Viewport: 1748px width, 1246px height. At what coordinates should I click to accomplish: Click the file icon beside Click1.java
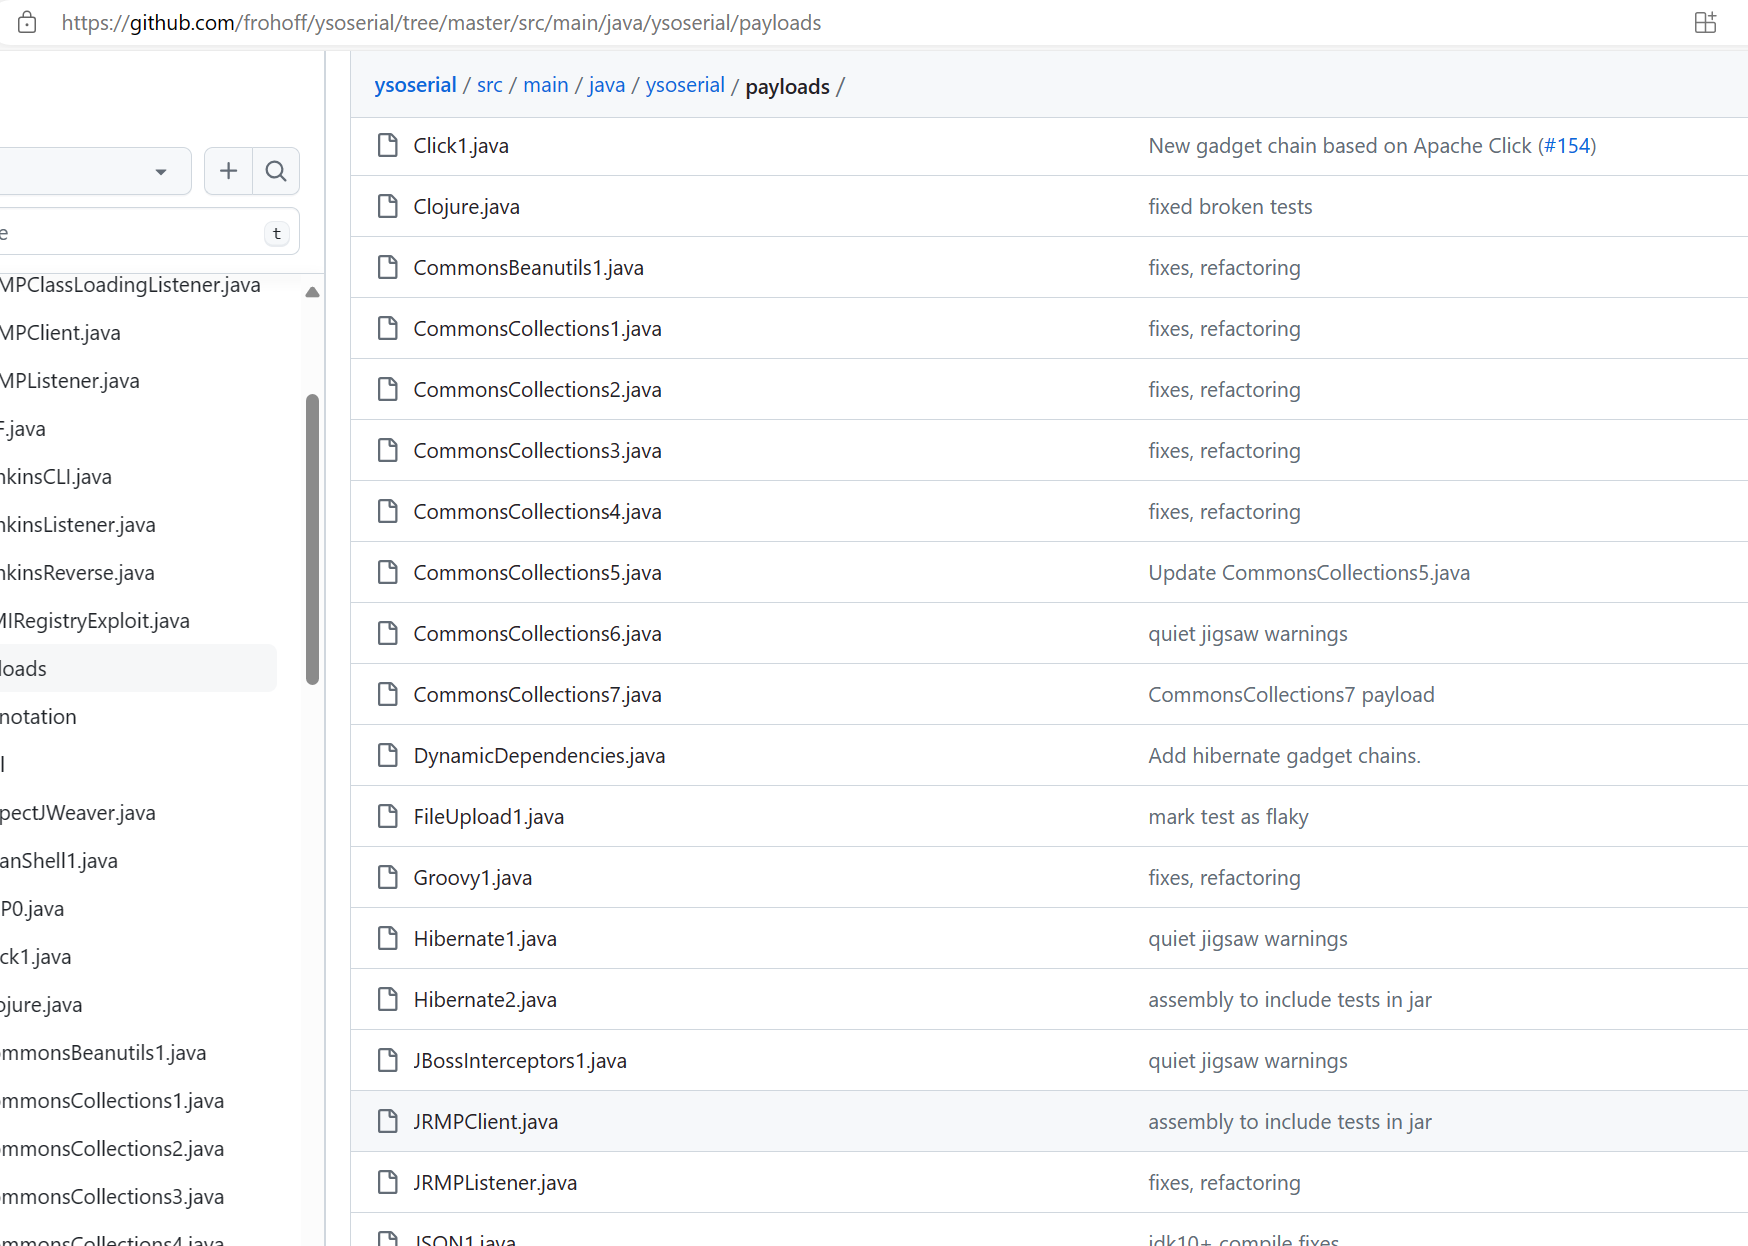(387, 146)
